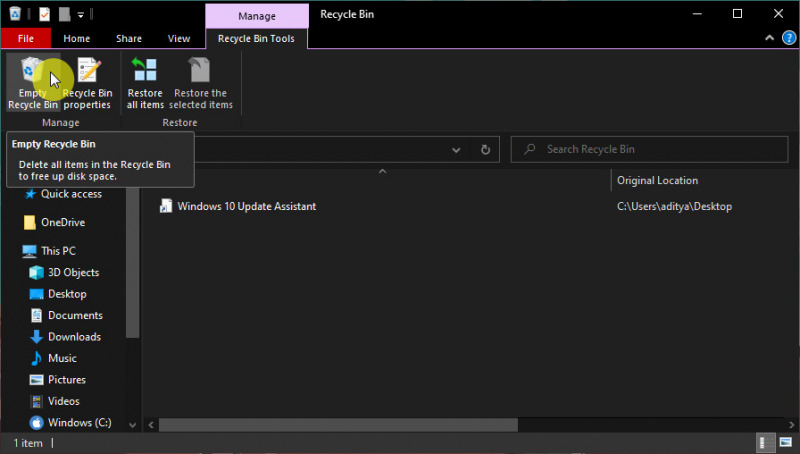Viewport: 800px width, 454px height.
Task: Select the Windows 10 Update Assistant file
Action: (x=246, y=207)
